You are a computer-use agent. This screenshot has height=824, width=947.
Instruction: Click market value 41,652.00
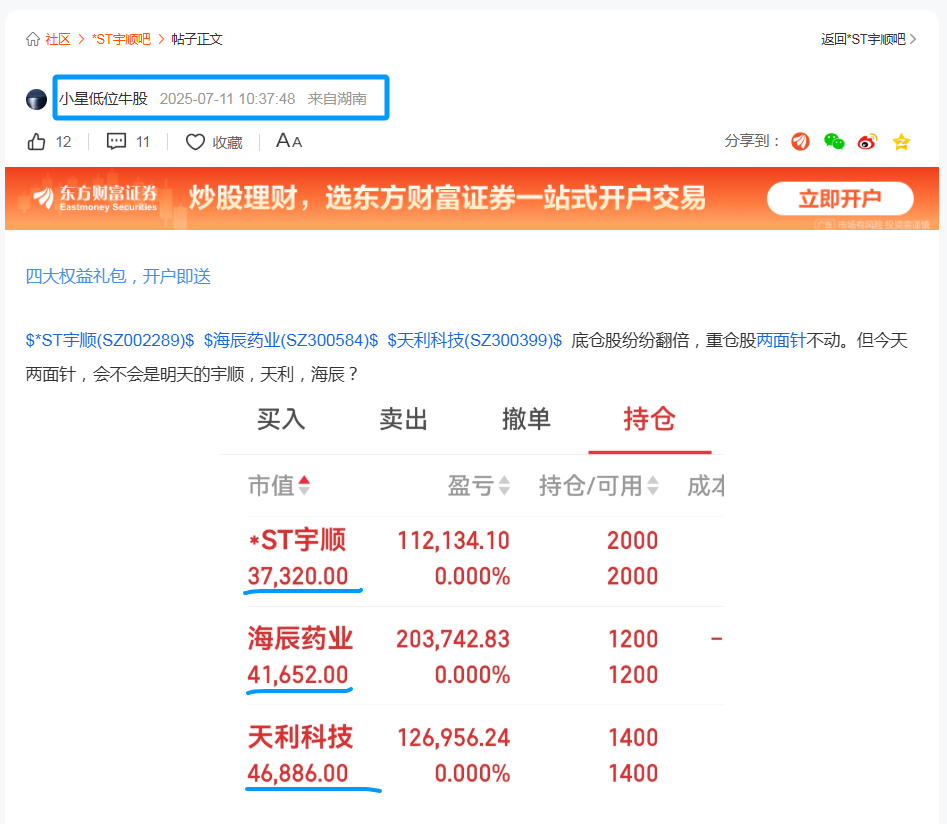point(298,674)
